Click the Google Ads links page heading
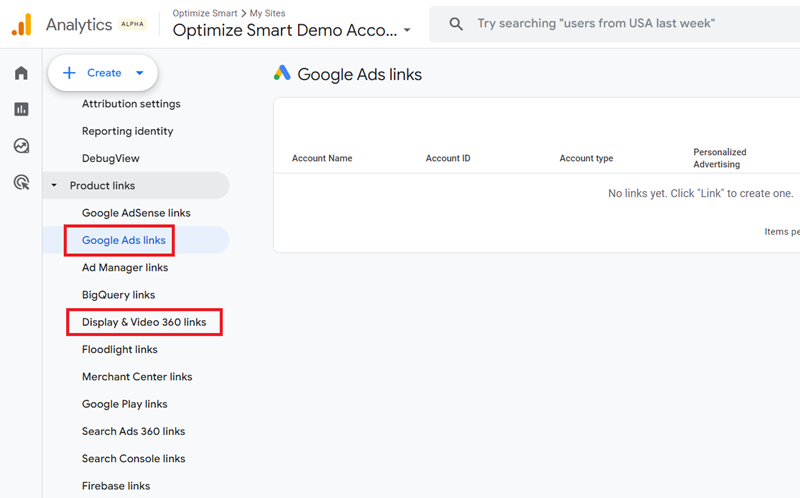The height and width of the screenshot is (498, 800). pos(359,74)
